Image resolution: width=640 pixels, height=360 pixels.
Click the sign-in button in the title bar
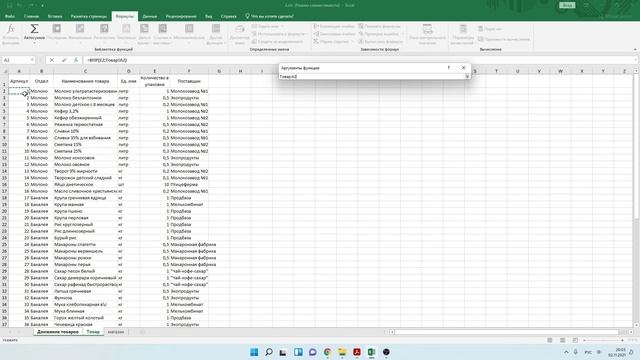[x=567, y=5]
